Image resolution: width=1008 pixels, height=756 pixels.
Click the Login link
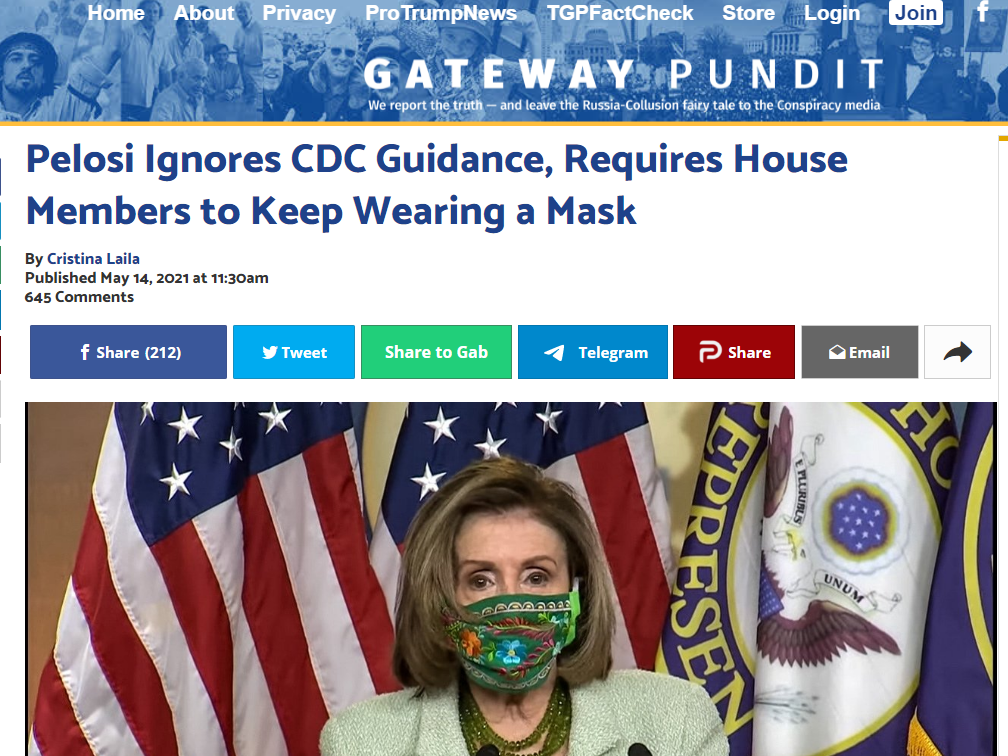(832, 13)
